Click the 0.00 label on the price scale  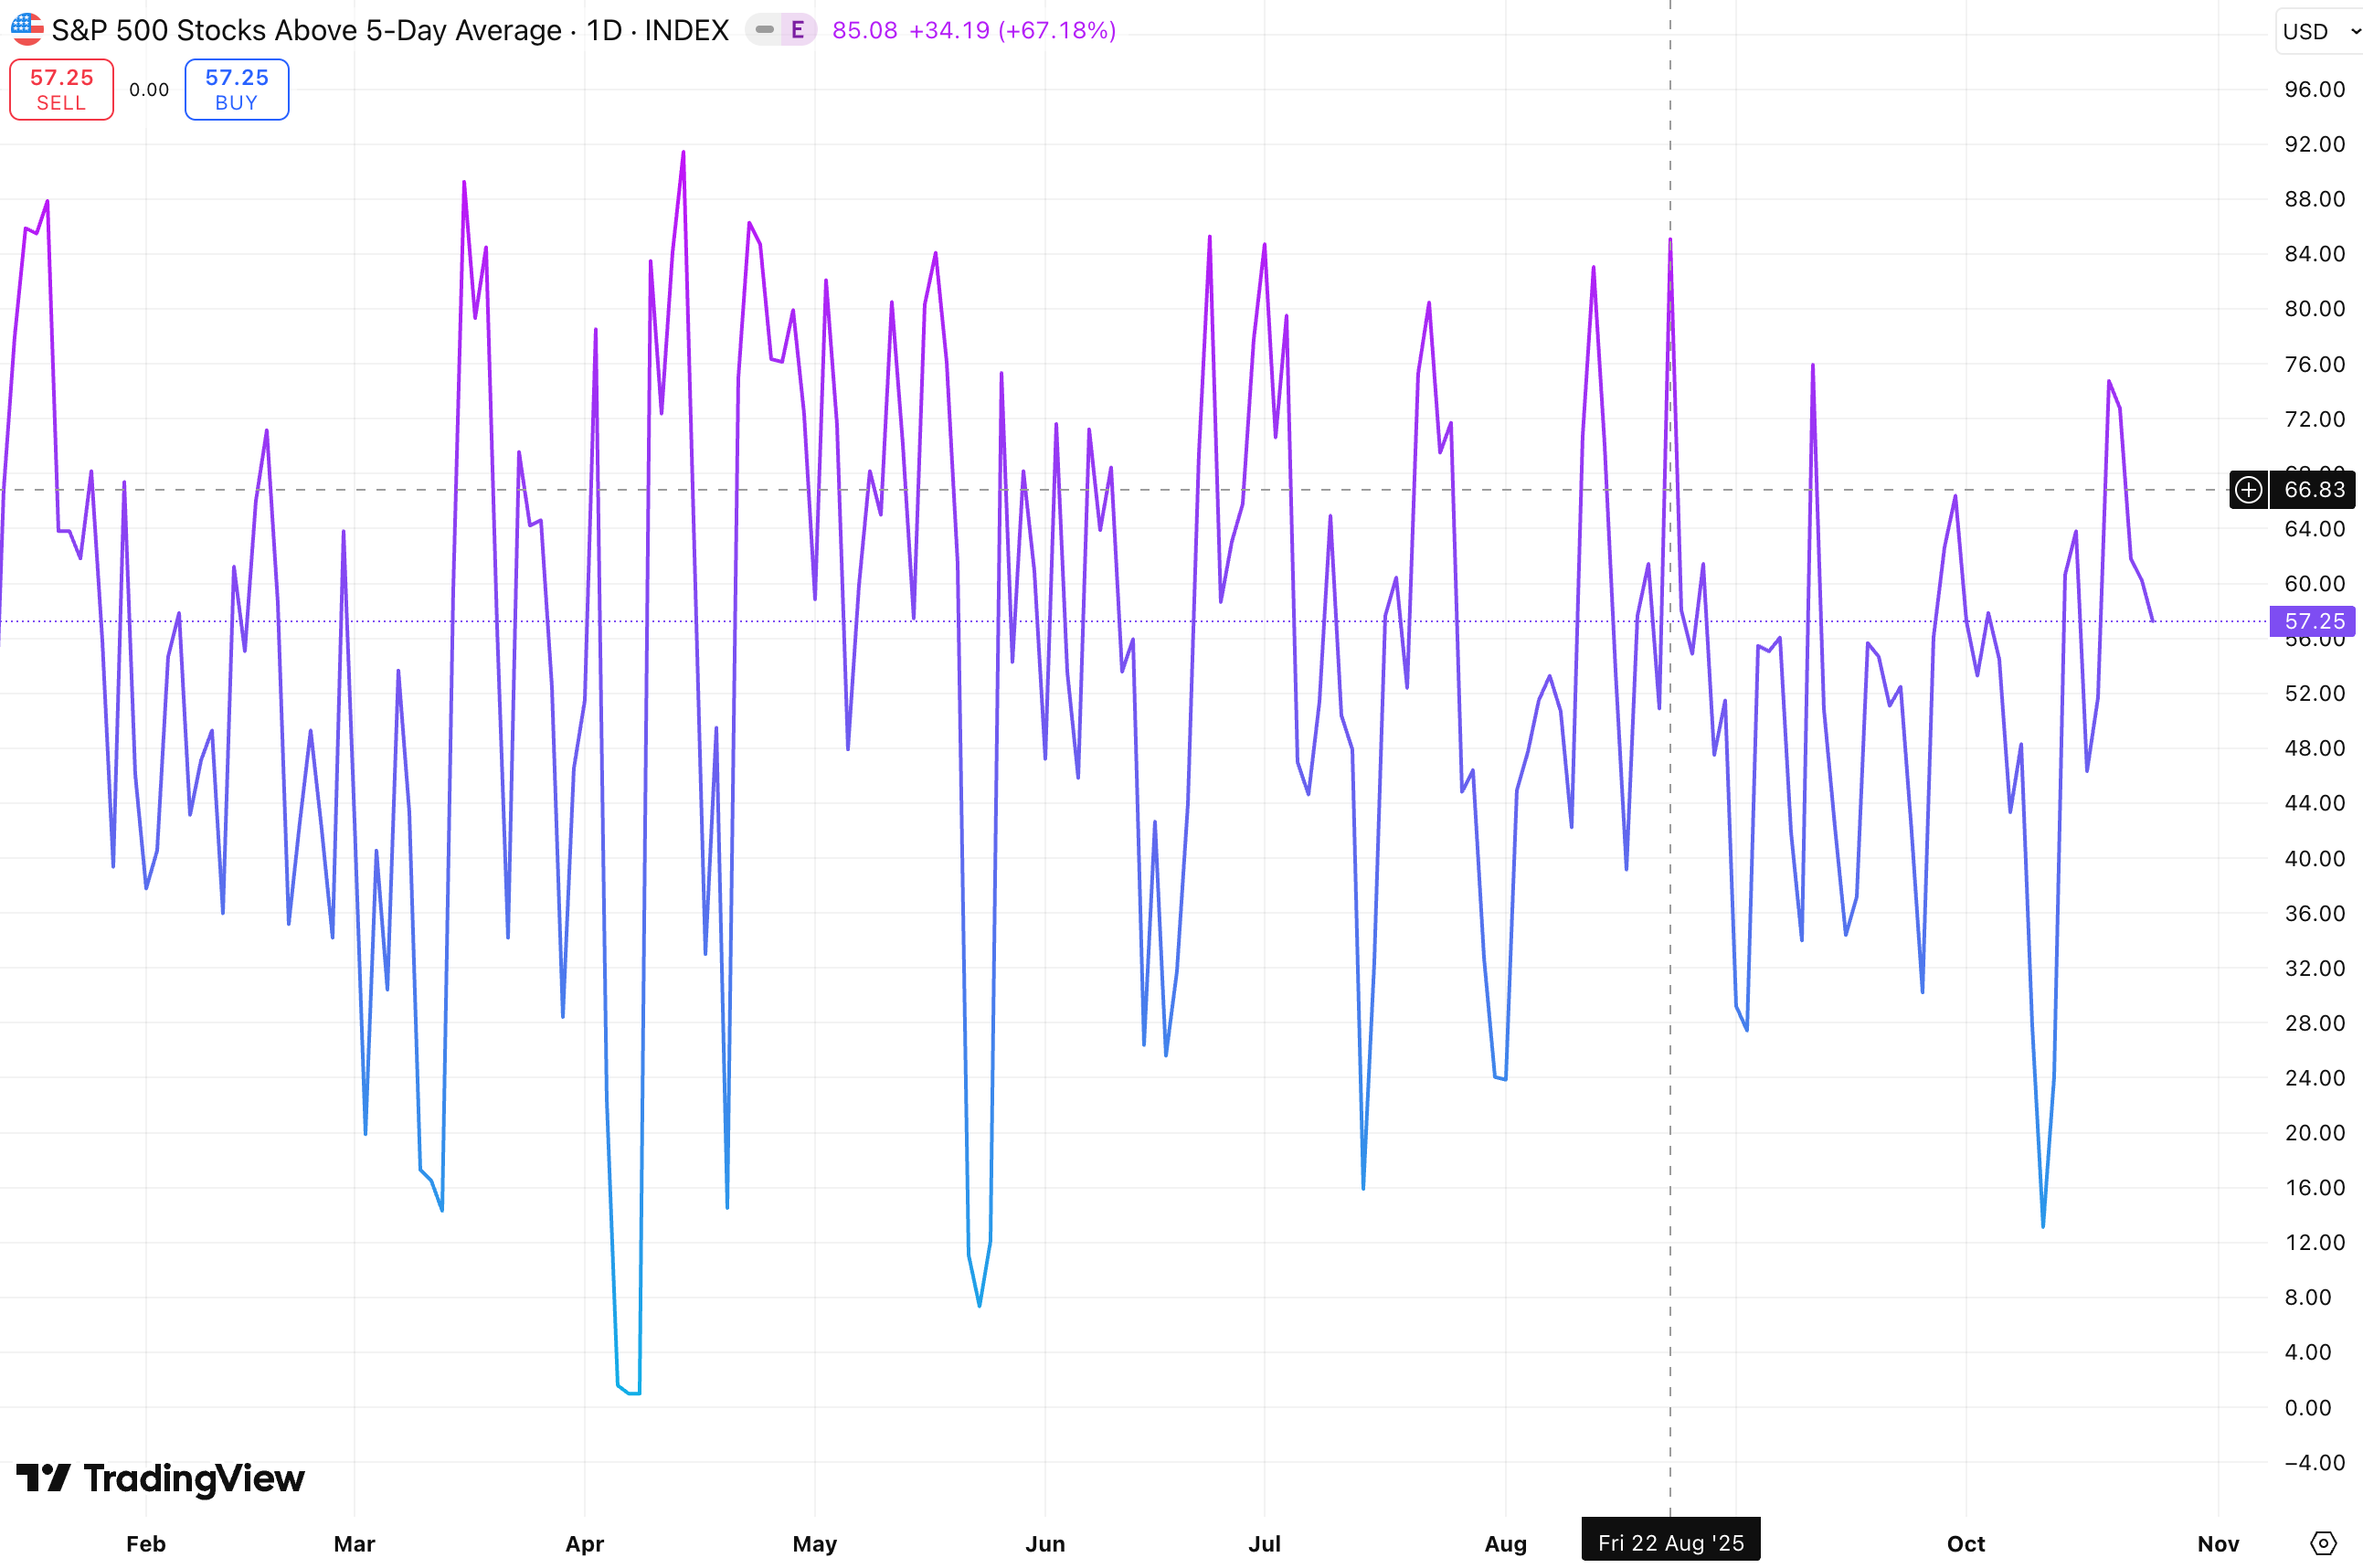2308,1408
